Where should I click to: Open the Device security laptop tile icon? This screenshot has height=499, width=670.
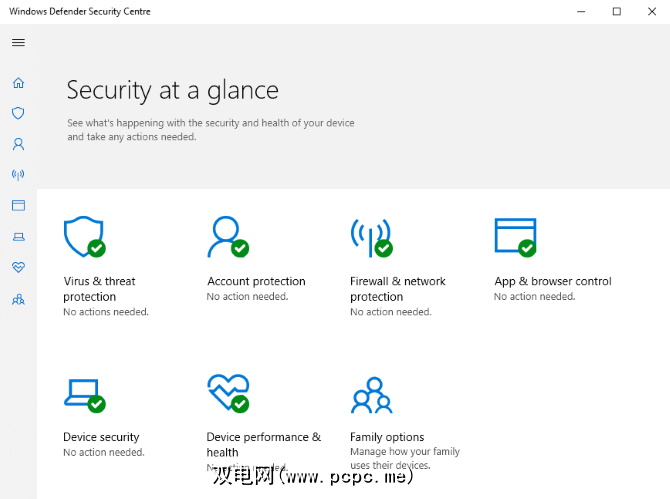82,393
